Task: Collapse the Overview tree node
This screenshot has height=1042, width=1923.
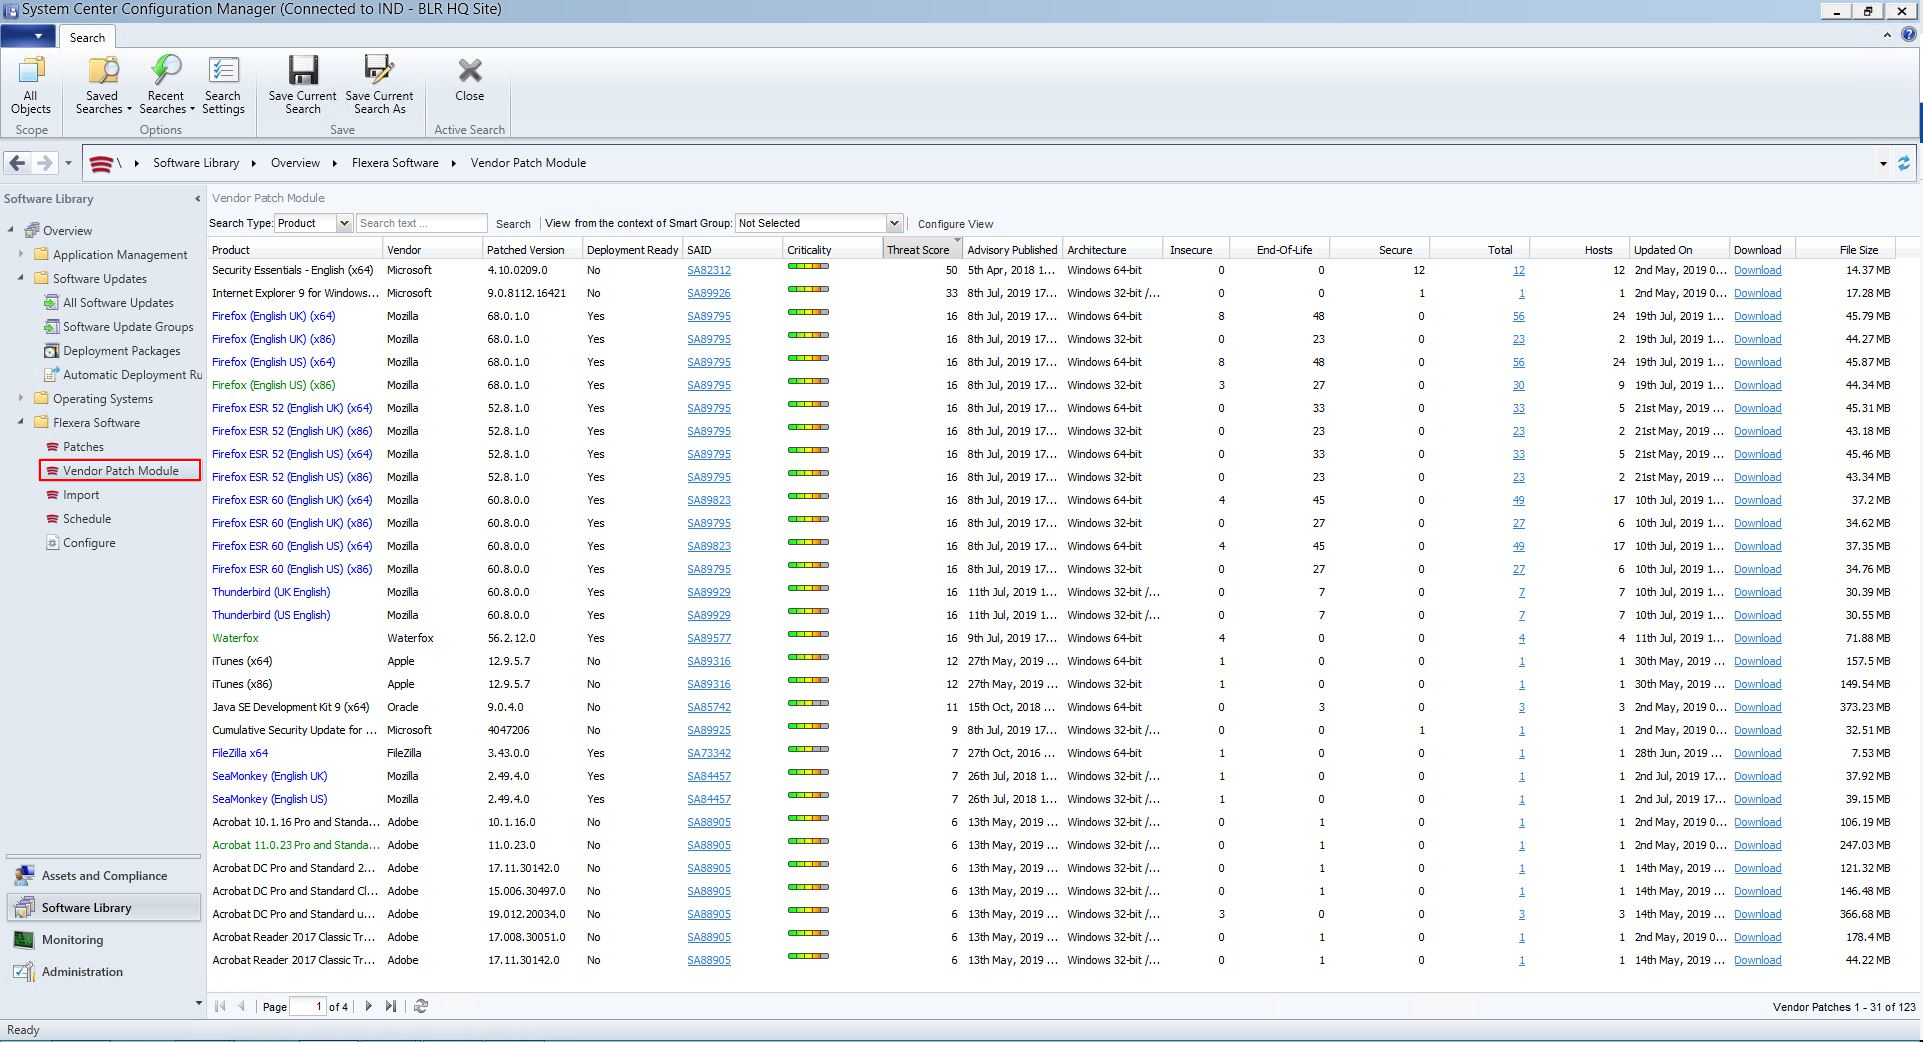Action: [11, 230]
